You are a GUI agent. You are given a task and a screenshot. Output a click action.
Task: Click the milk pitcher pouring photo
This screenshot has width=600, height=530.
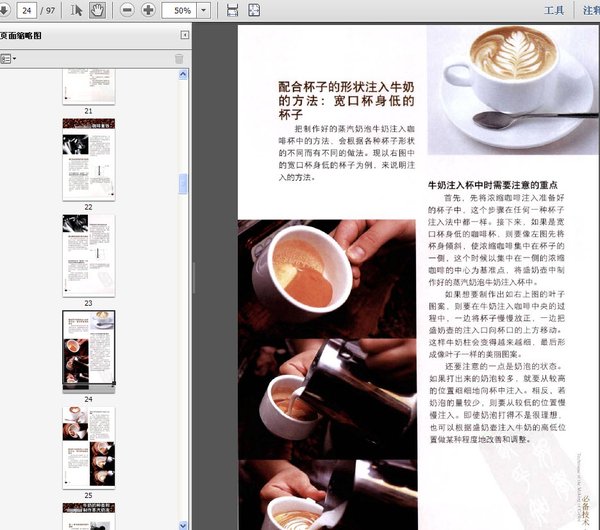(328, 399)
